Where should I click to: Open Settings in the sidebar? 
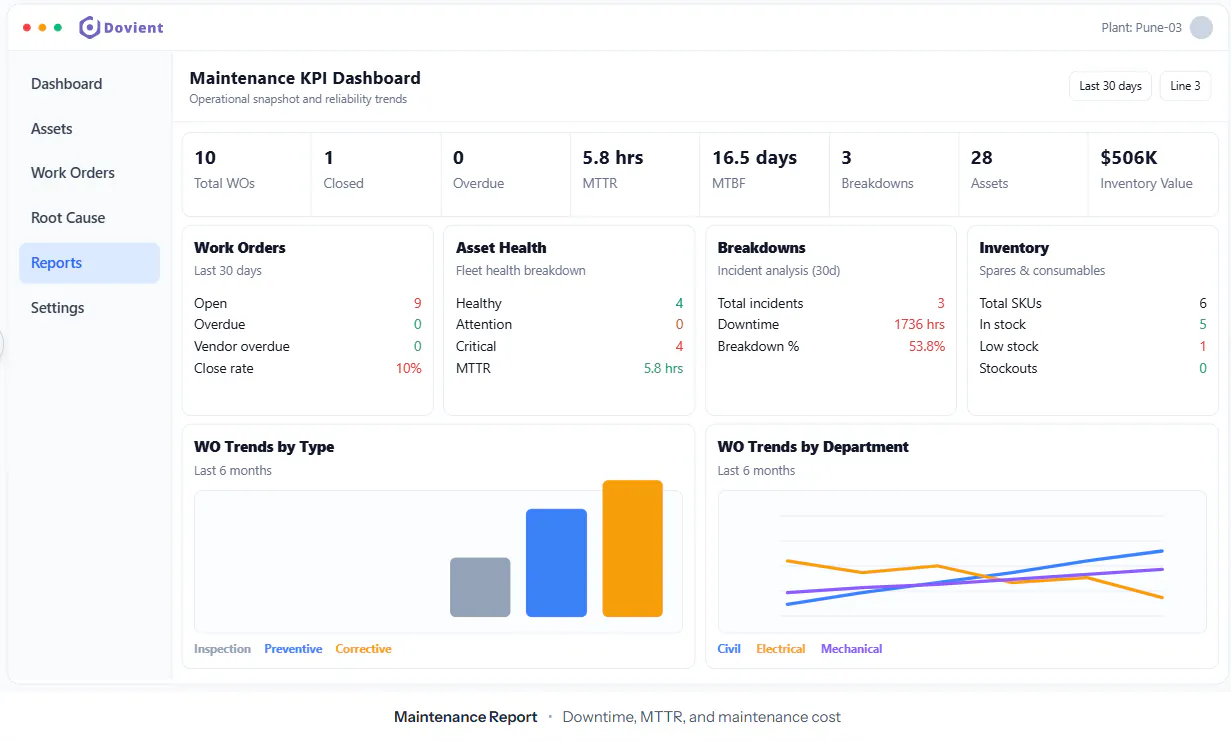(x=89, y=308)
